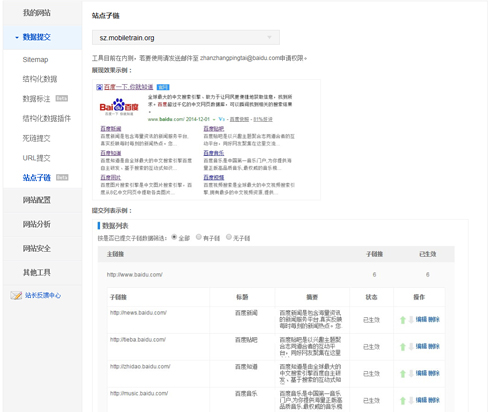Click the 数据列表 section heading
Image resolution: width=490 pixels, height=412 pixels.
115,226
